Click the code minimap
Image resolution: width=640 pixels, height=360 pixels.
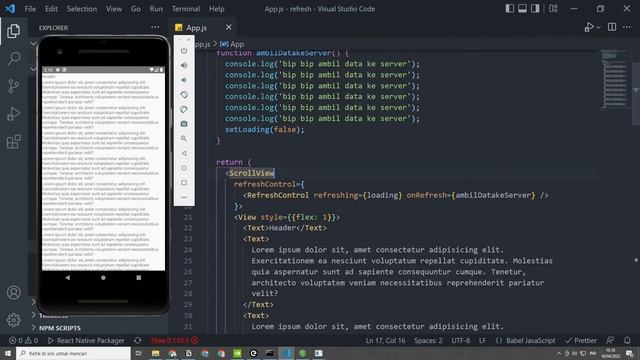click(x=615, y=80)
